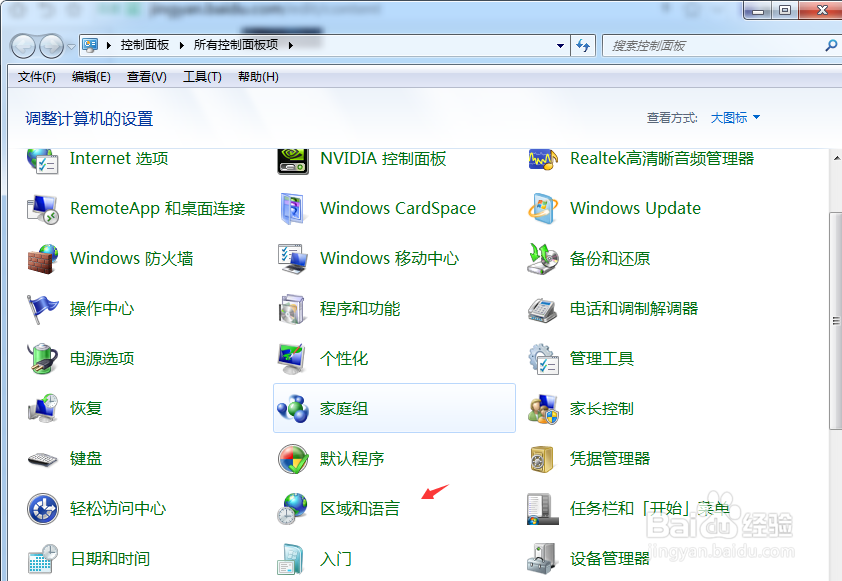
Task: Expand arrow after 控制面板 breadcrumb
Action: coord(182,45)
